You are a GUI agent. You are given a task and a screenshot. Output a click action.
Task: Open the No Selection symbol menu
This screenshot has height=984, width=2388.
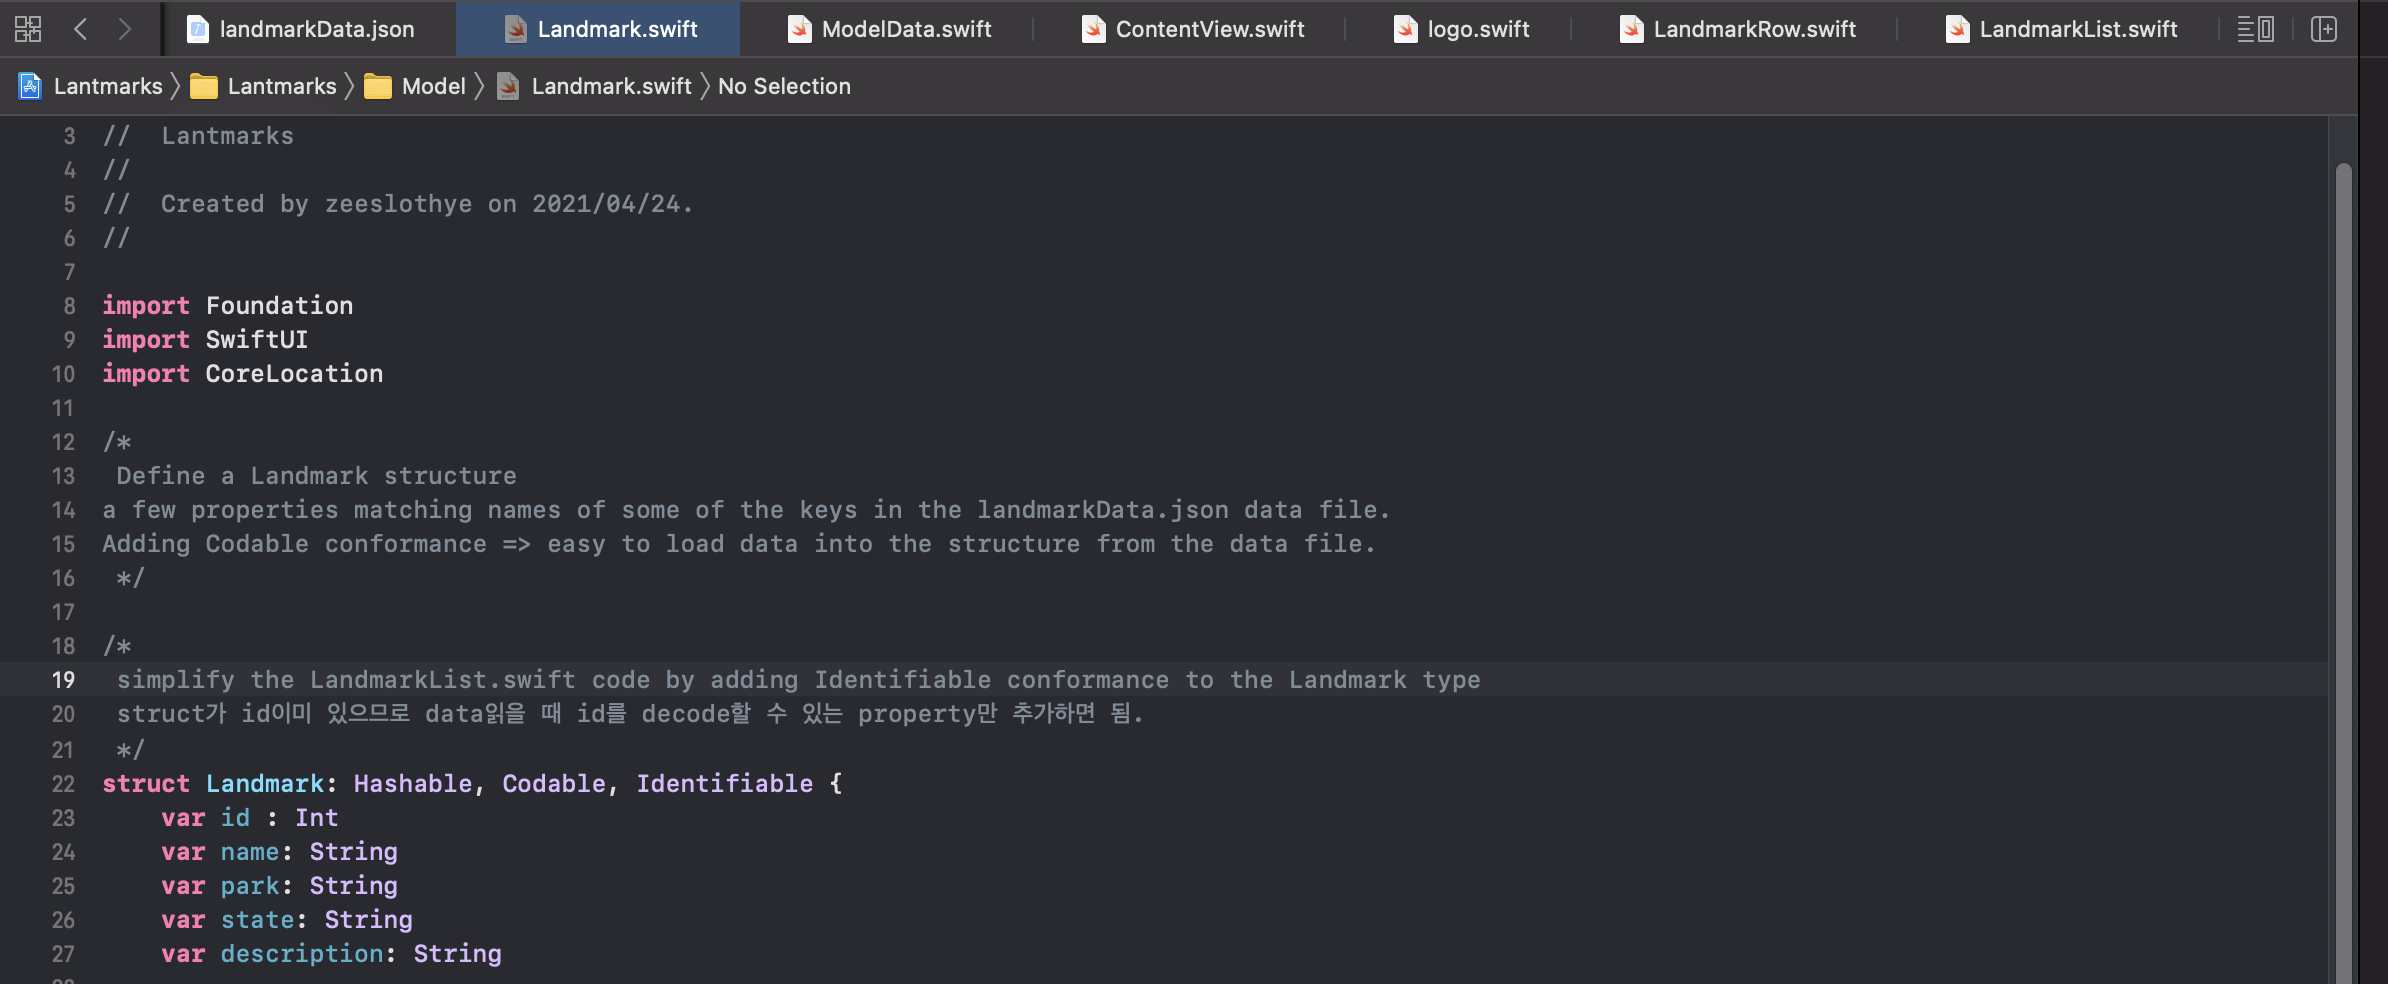[x=784, y=86]
